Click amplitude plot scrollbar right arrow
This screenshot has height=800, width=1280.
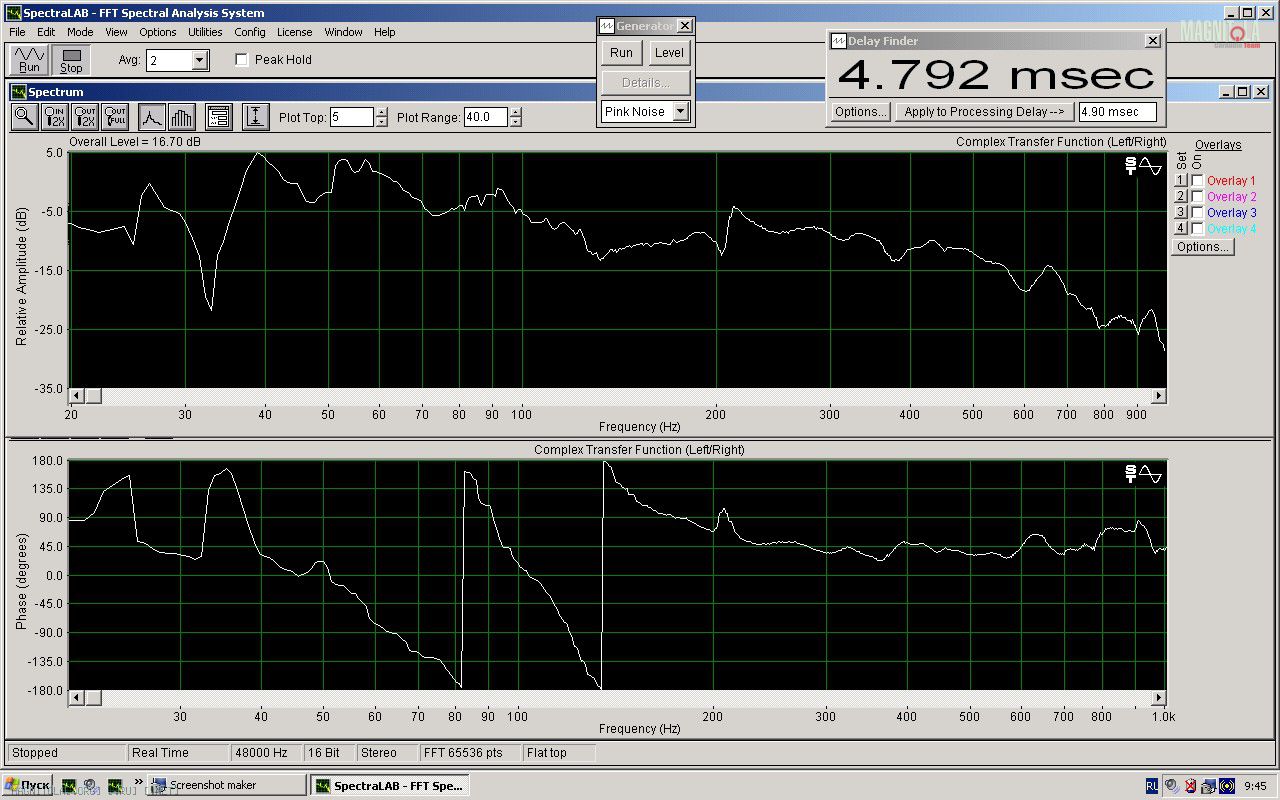click(1159, 396)
